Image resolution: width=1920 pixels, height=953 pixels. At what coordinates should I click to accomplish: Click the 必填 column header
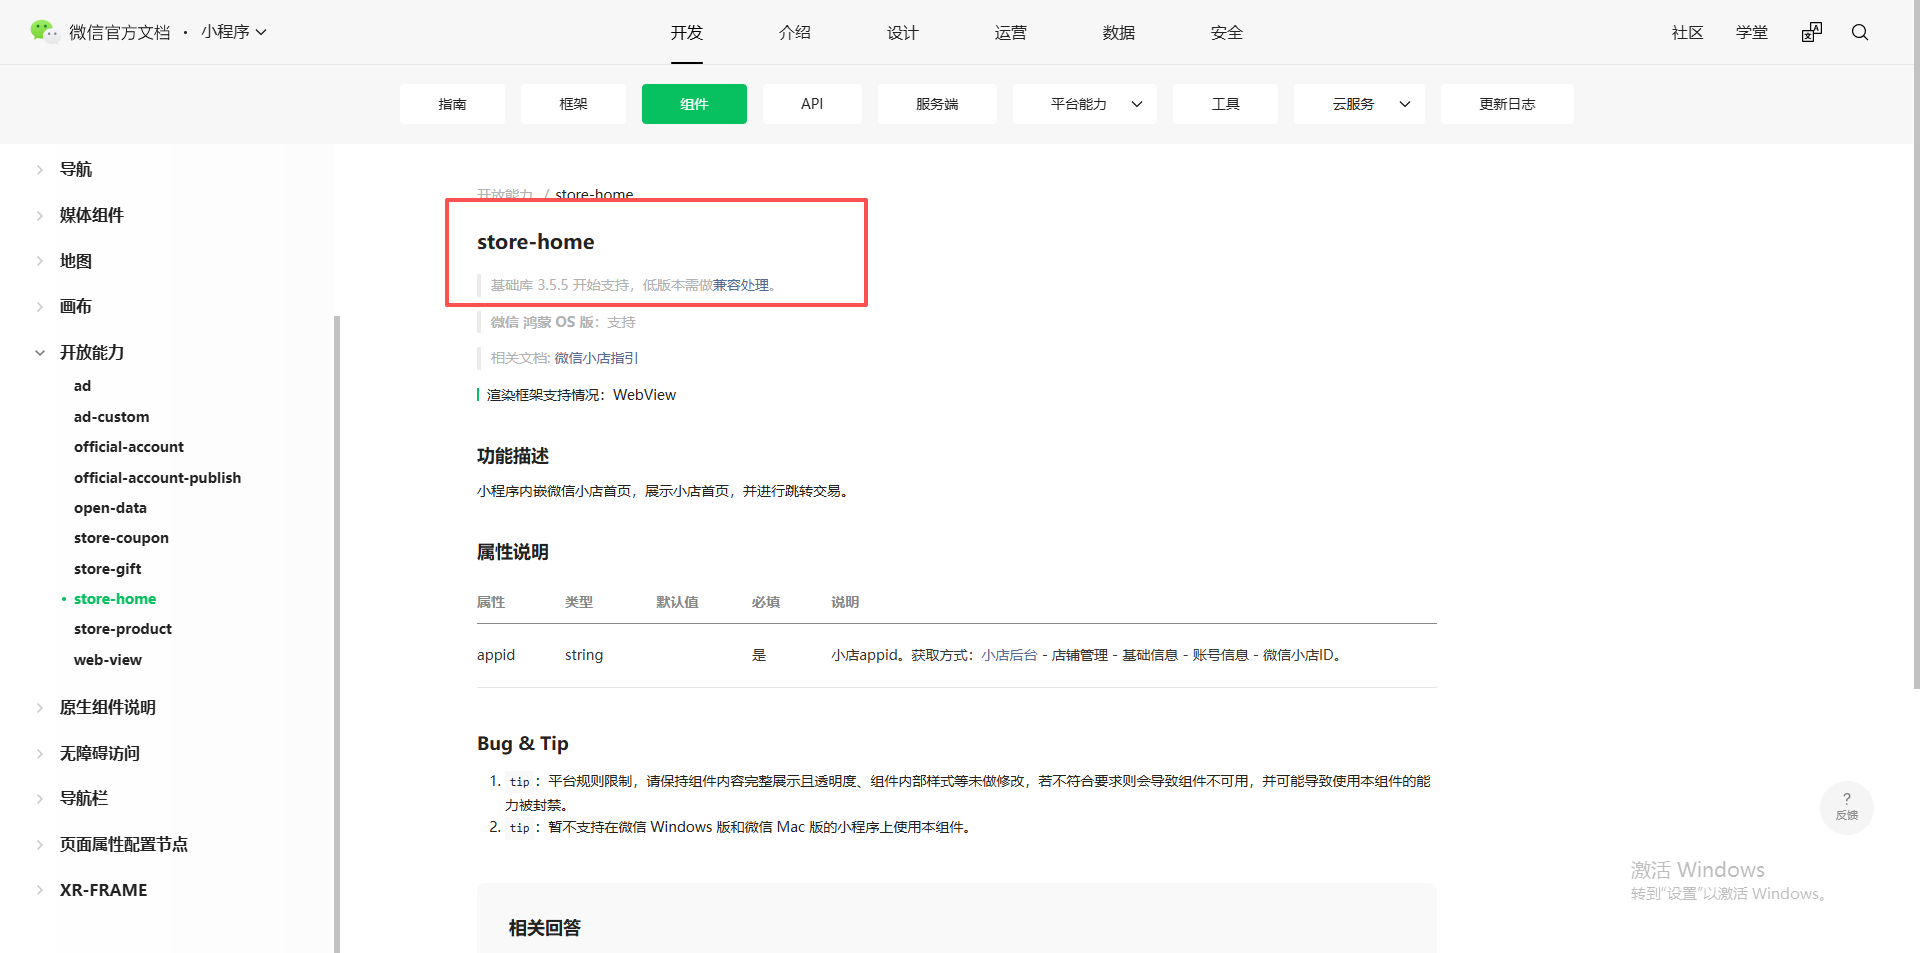(x=766, y=602)
